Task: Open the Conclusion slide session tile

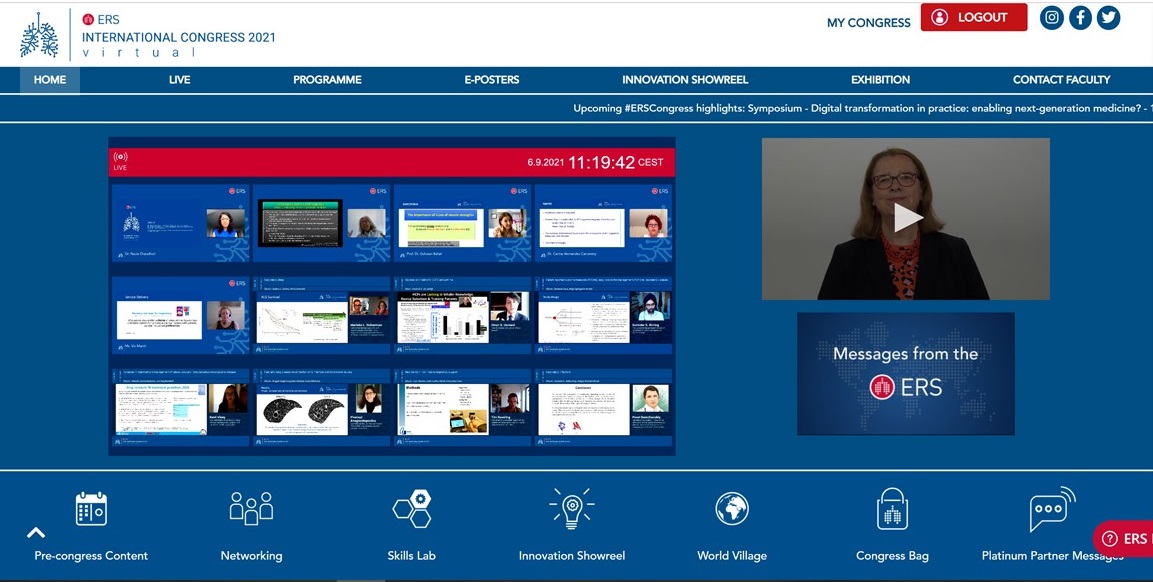Action: [x=603, y=407]
